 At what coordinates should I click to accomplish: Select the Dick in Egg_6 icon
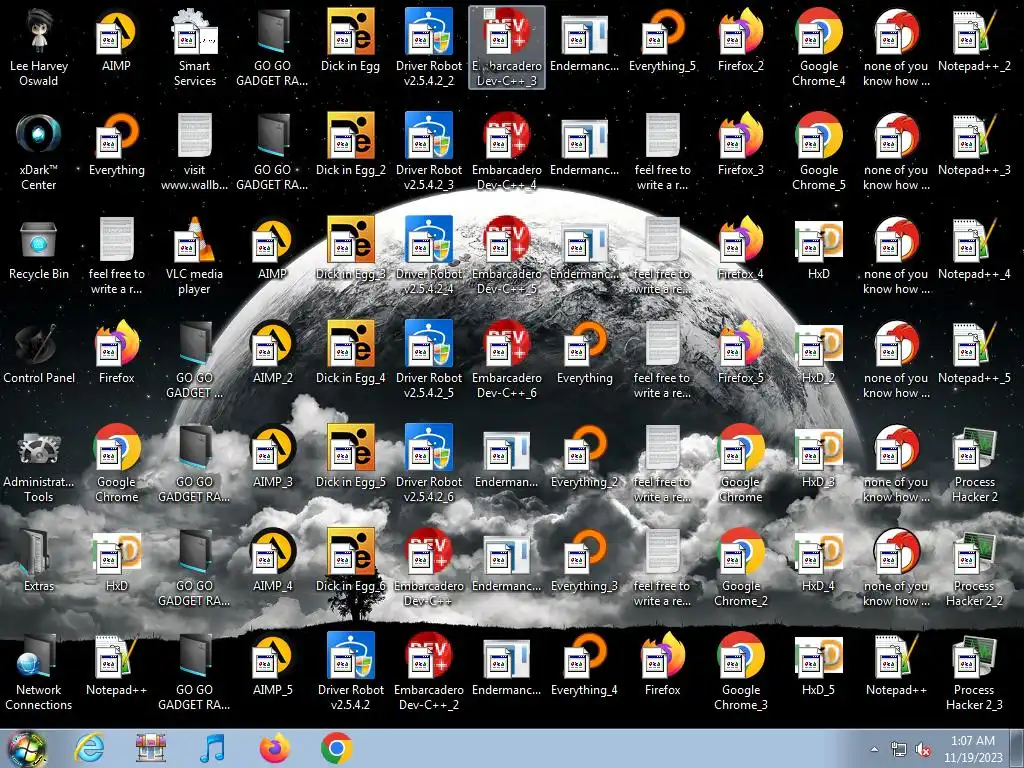(351, 562)
